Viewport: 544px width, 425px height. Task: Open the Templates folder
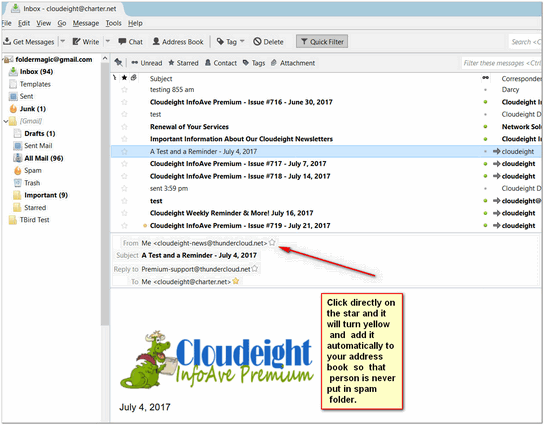point(35,84)
